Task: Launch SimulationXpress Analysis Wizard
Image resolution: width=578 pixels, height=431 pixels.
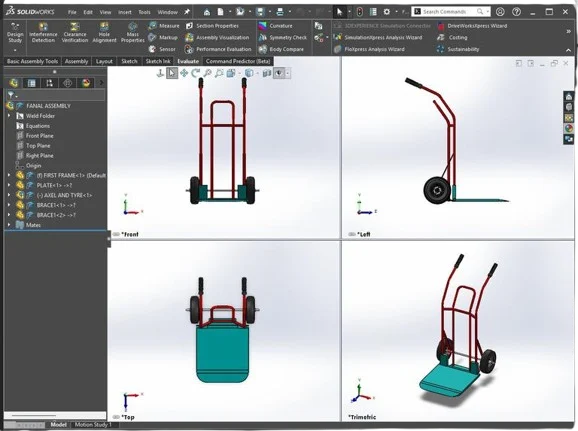Action: [x=378, y=37]
